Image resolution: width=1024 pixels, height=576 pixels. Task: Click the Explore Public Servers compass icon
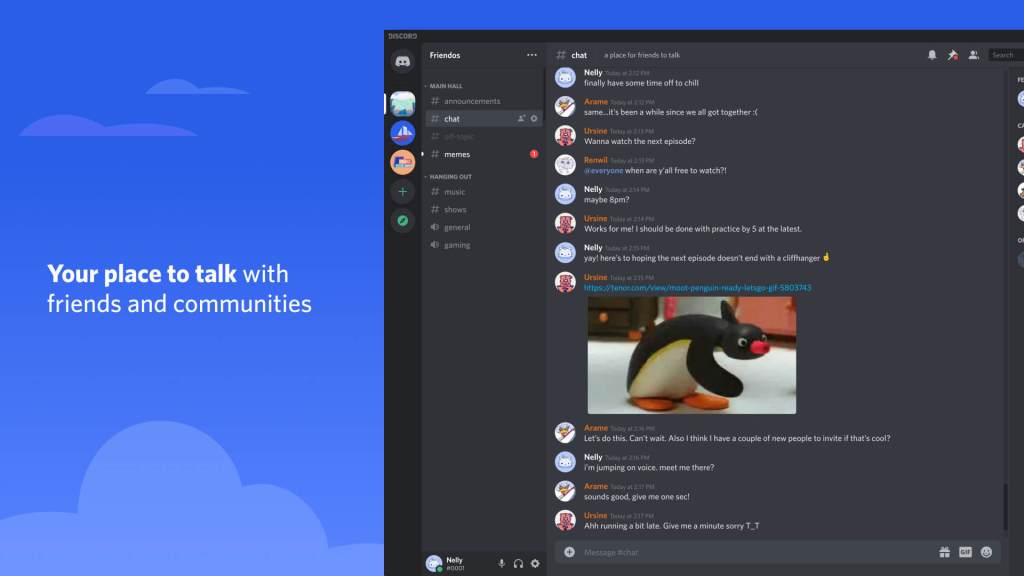(402, 221)
